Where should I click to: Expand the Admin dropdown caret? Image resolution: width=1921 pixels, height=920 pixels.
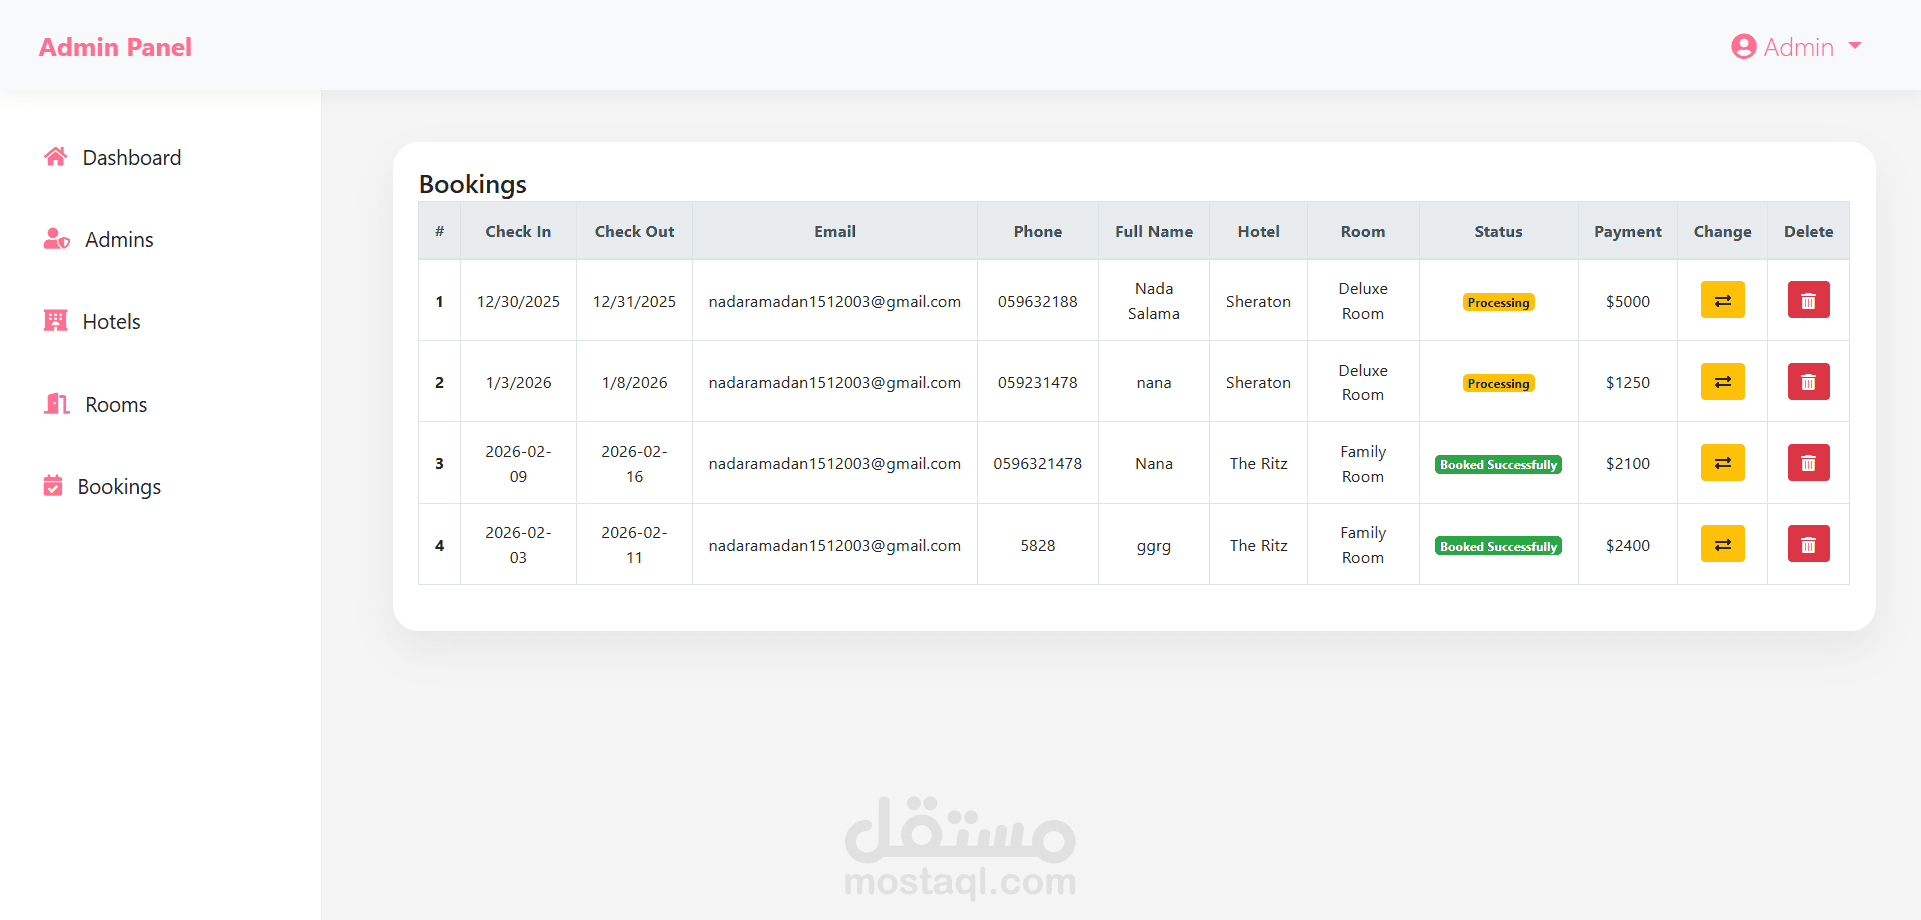pos(1855,46)
